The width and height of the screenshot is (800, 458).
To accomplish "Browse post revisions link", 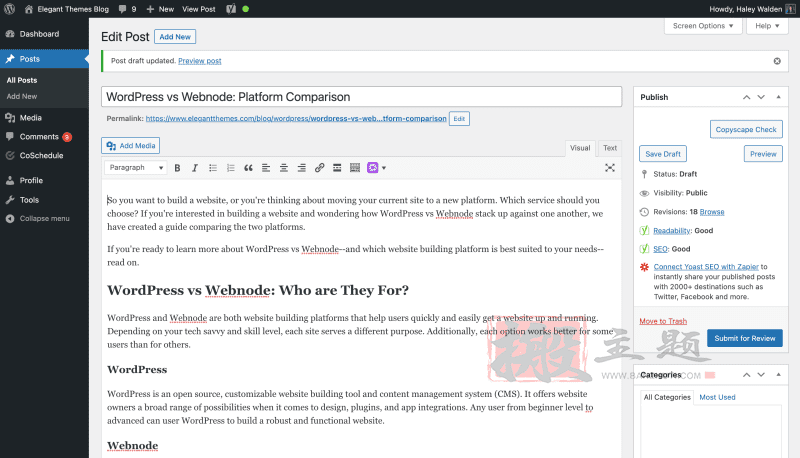I will 712,212.
